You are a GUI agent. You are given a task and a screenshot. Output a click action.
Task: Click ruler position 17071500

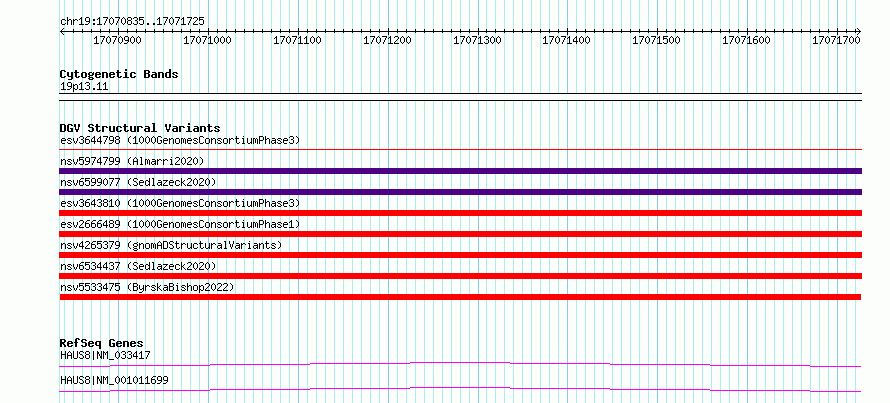pos(656,40)
